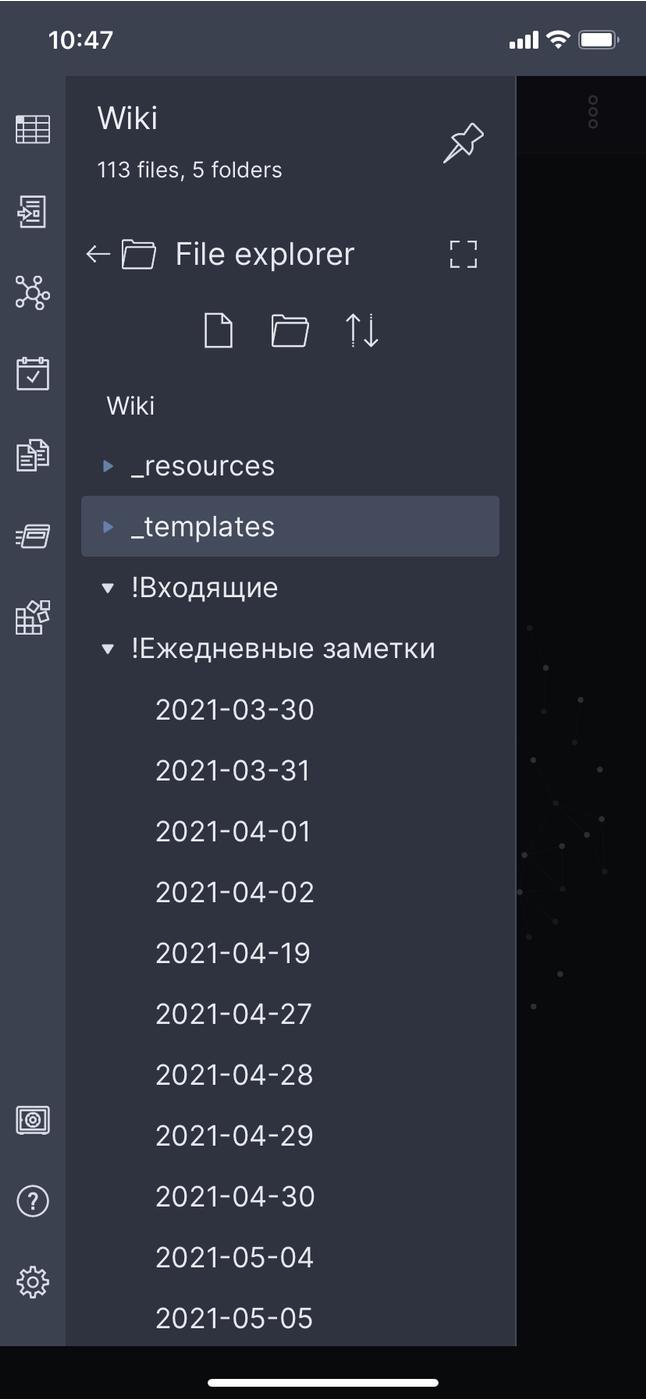Open the vault safe icon
Screen dimensions: 646x1400
tap(33, 1119)
